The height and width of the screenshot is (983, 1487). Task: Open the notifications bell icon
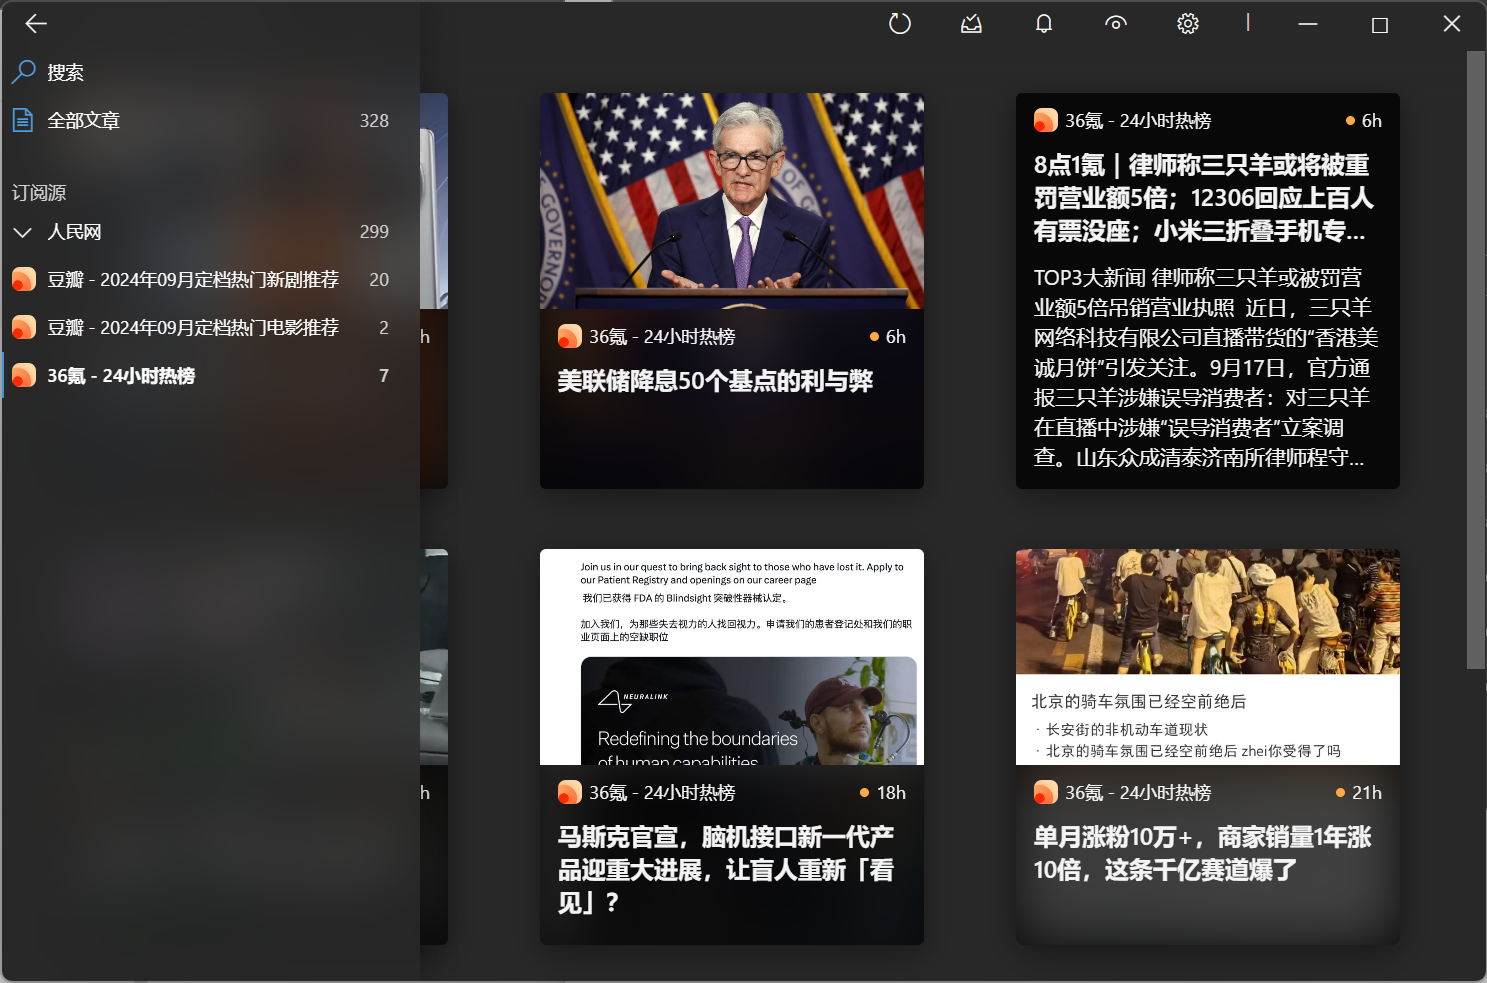pos(1044,23)
